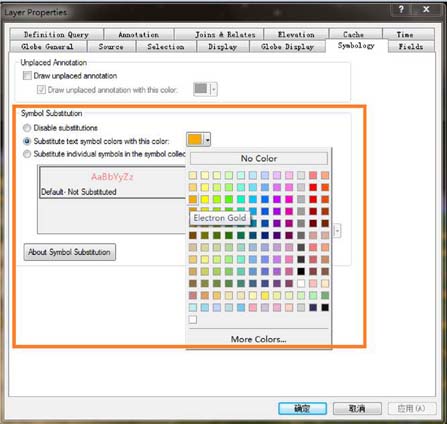Viewport: 447px width, 424px height.
Task: Pick the highlighted Electron Gold swatch
Action: pos(193,199)
